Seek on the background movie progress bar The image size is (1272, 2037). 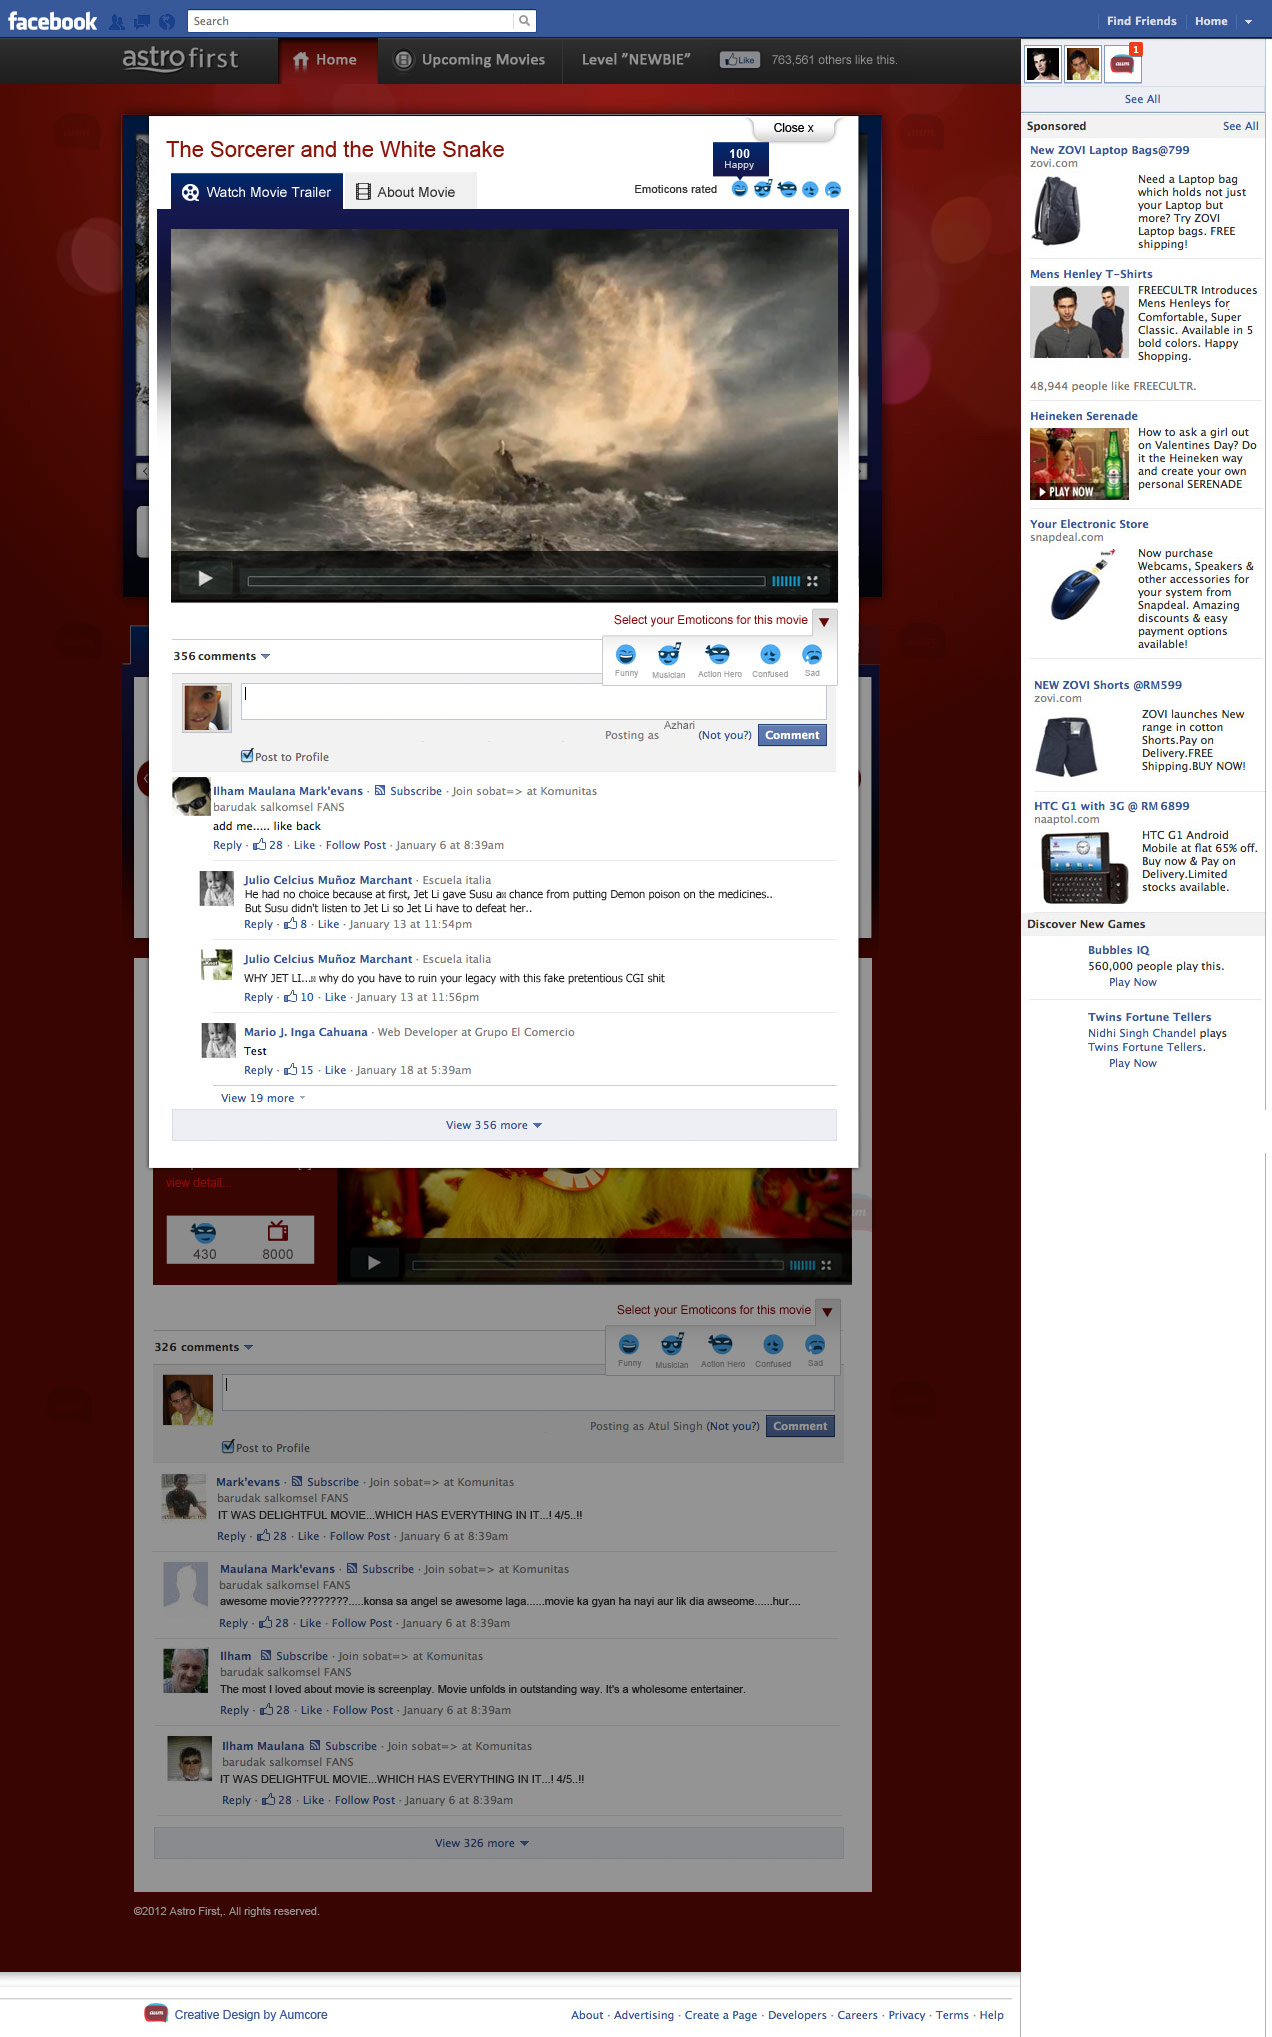coord(597,1265)
